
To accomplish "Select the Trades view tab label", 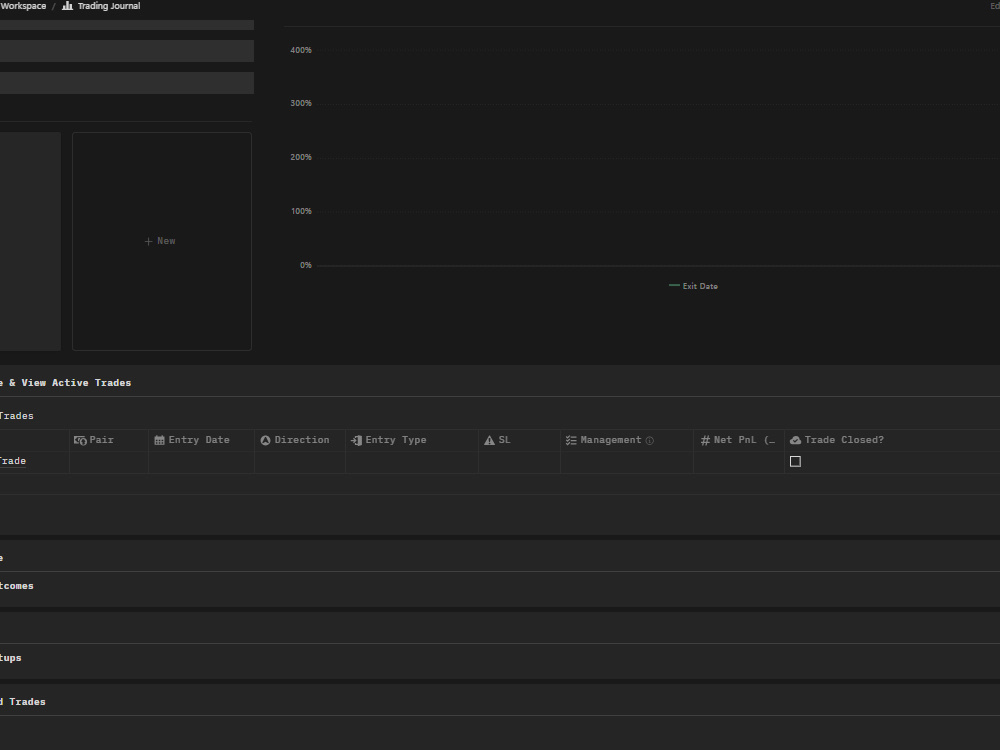I will pos(17,416).
